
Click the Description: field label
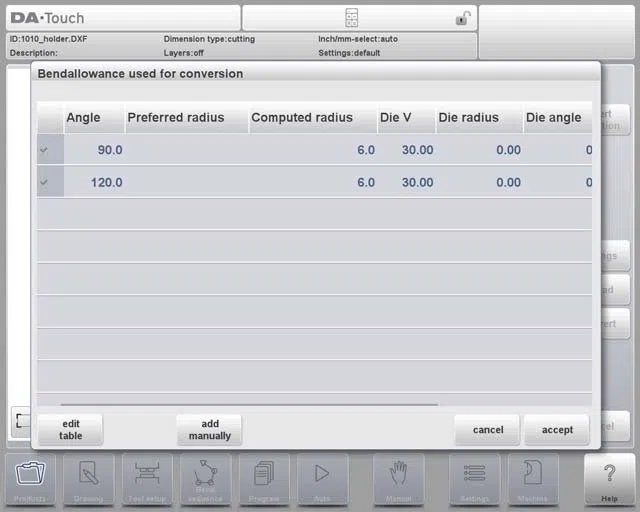tap(33, 53)
